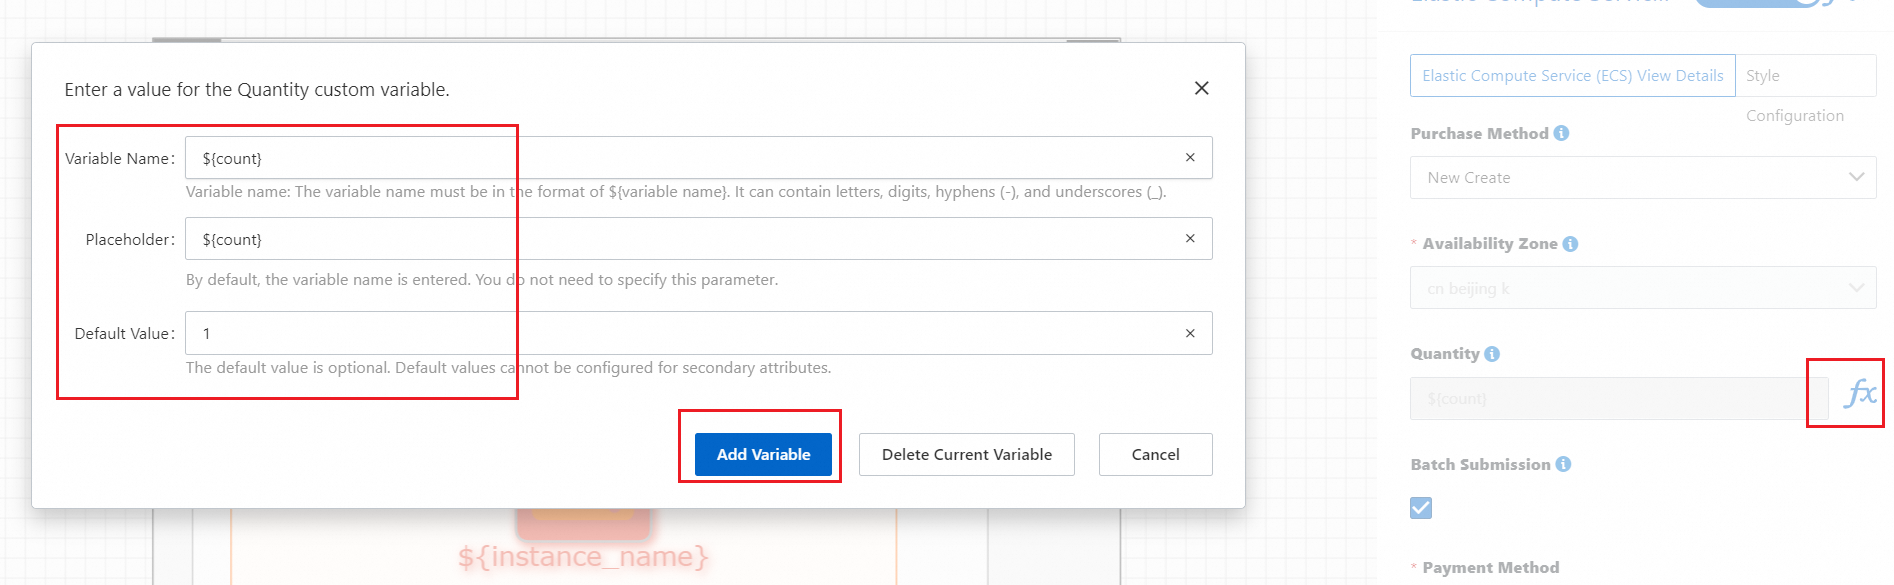Click the Batch Submission info icon
Image resolution: width=1894 pixels, height=585 pixels.
coord(1563,464)
